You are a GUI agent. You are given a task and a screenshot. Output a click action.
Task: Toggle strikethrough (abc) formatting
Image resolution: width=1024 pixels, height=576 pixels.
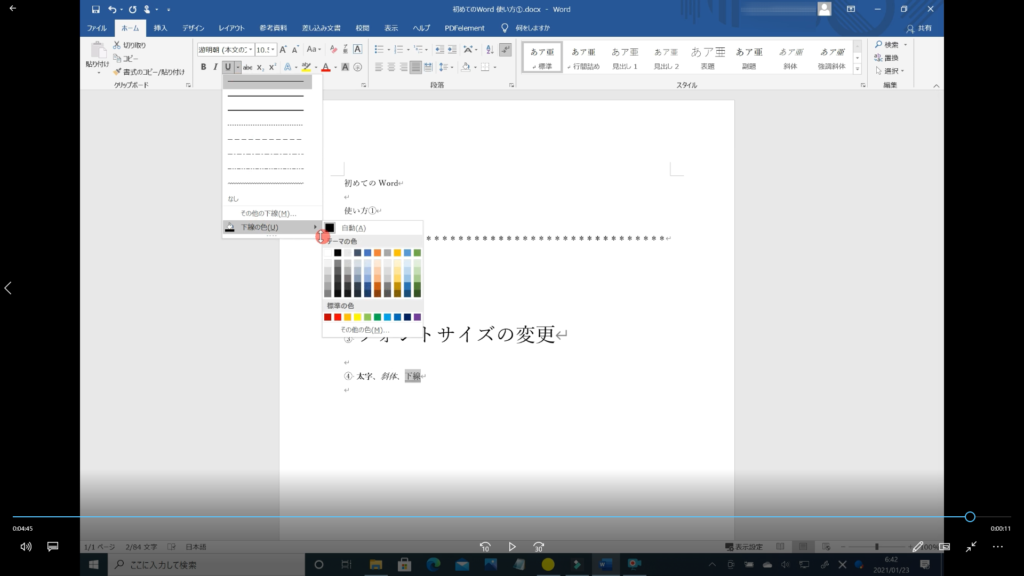pos(248,67)
